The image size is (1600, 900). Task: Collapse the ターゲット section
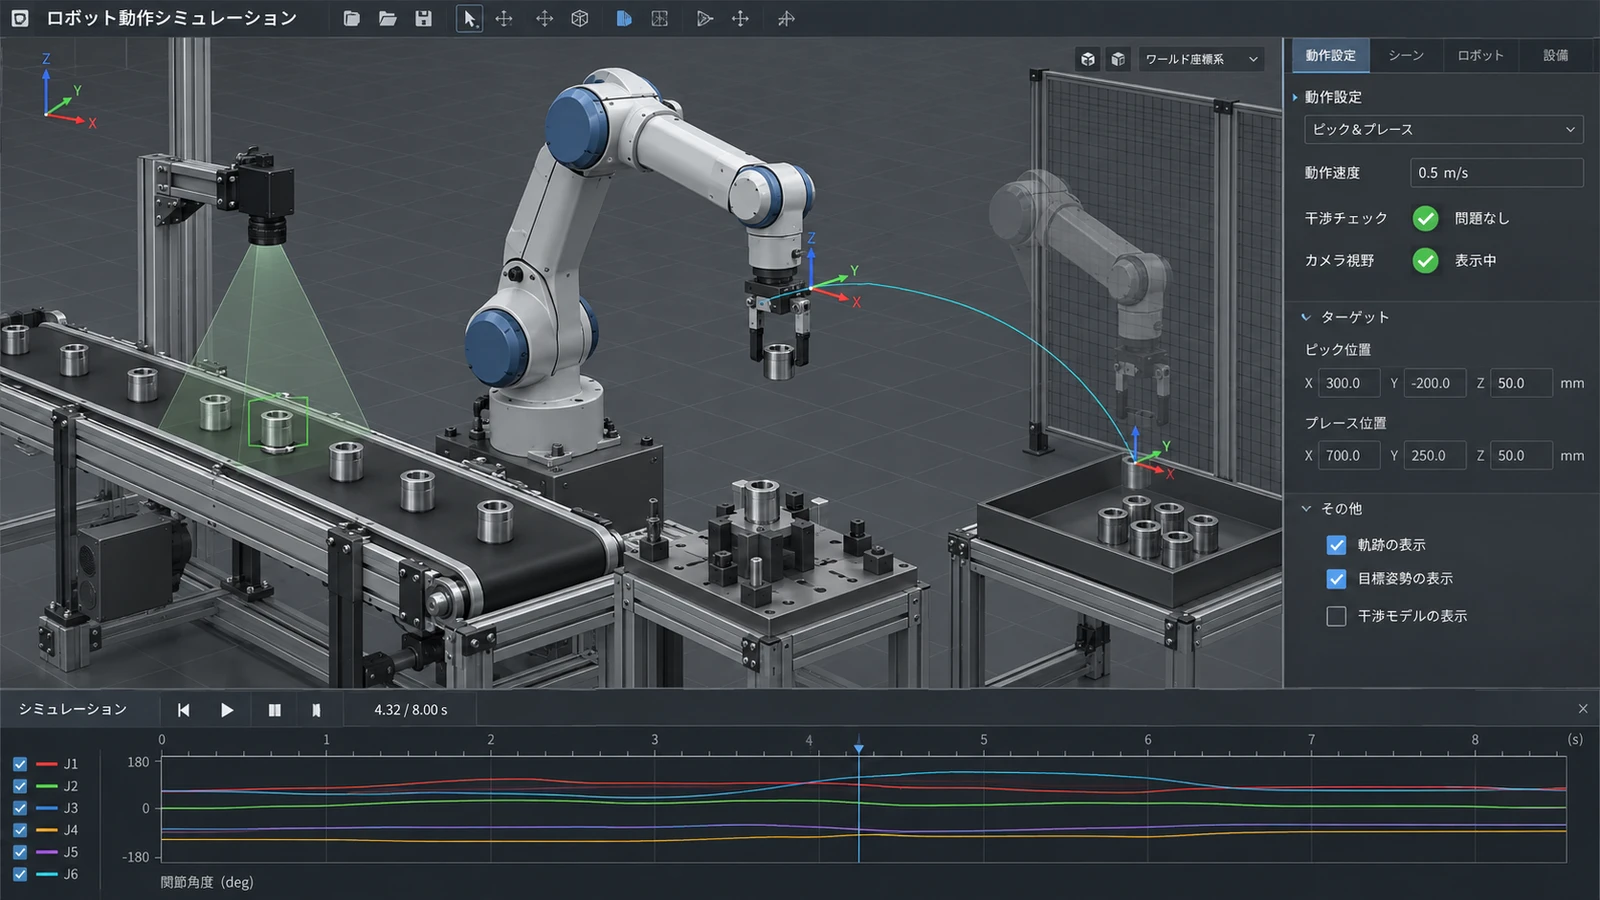[1345, 317]
